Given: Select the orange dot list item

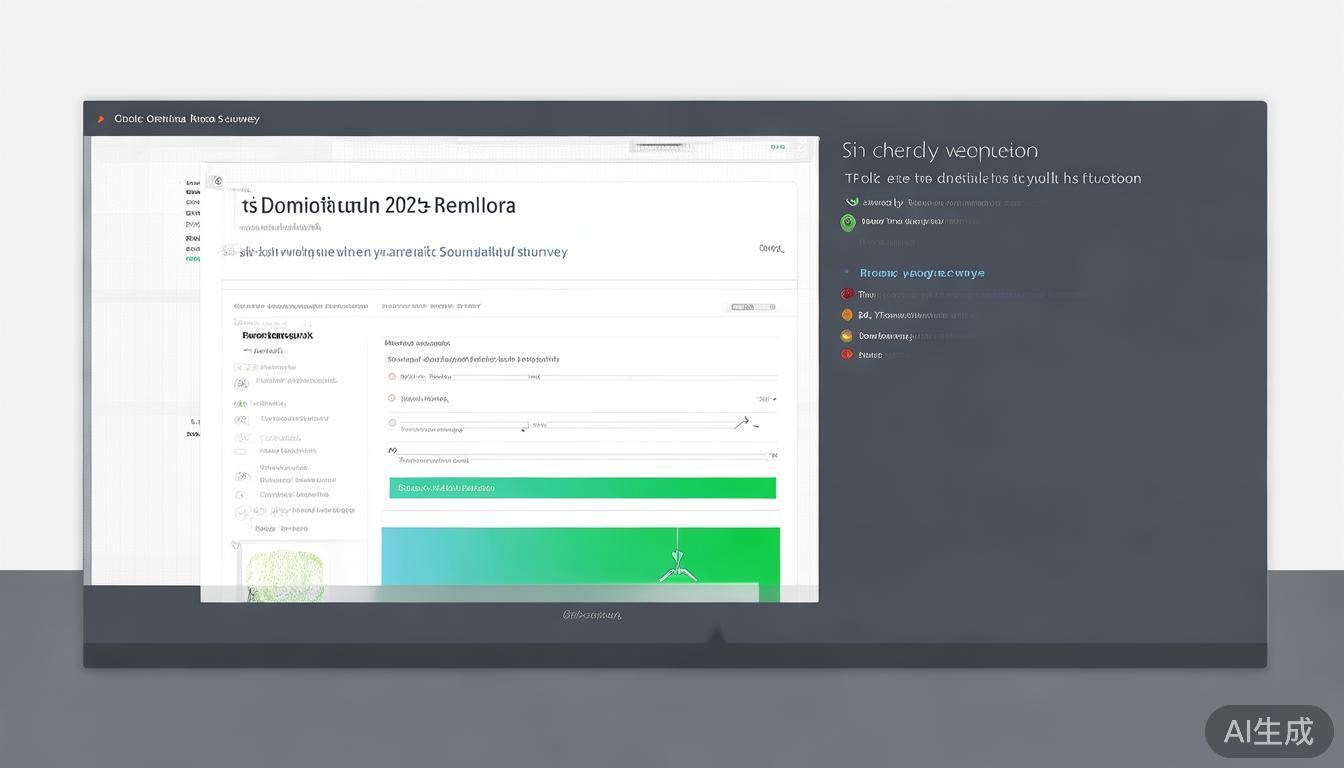Looking at the screenshot, I should (847, 315).
